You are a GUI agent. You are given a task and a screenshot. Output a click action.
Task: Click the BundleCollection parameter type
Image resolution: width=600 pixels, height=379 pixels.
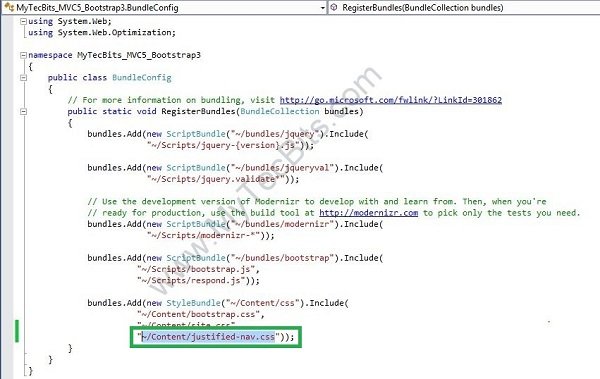coord(280,111)
